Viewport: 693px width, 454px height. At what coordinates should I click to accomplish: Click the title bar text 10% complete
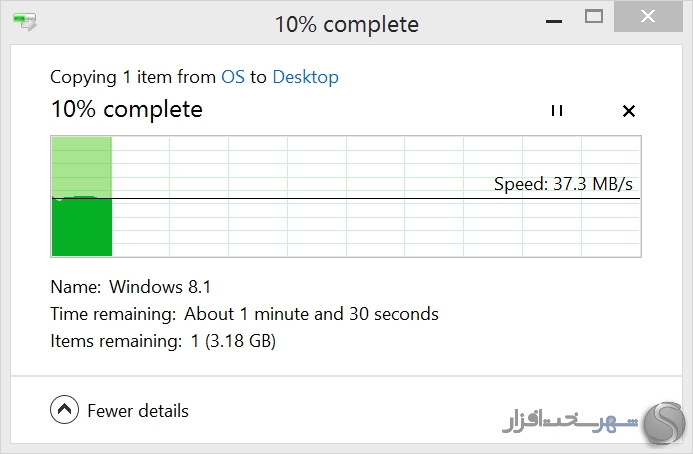coord(346,24)
